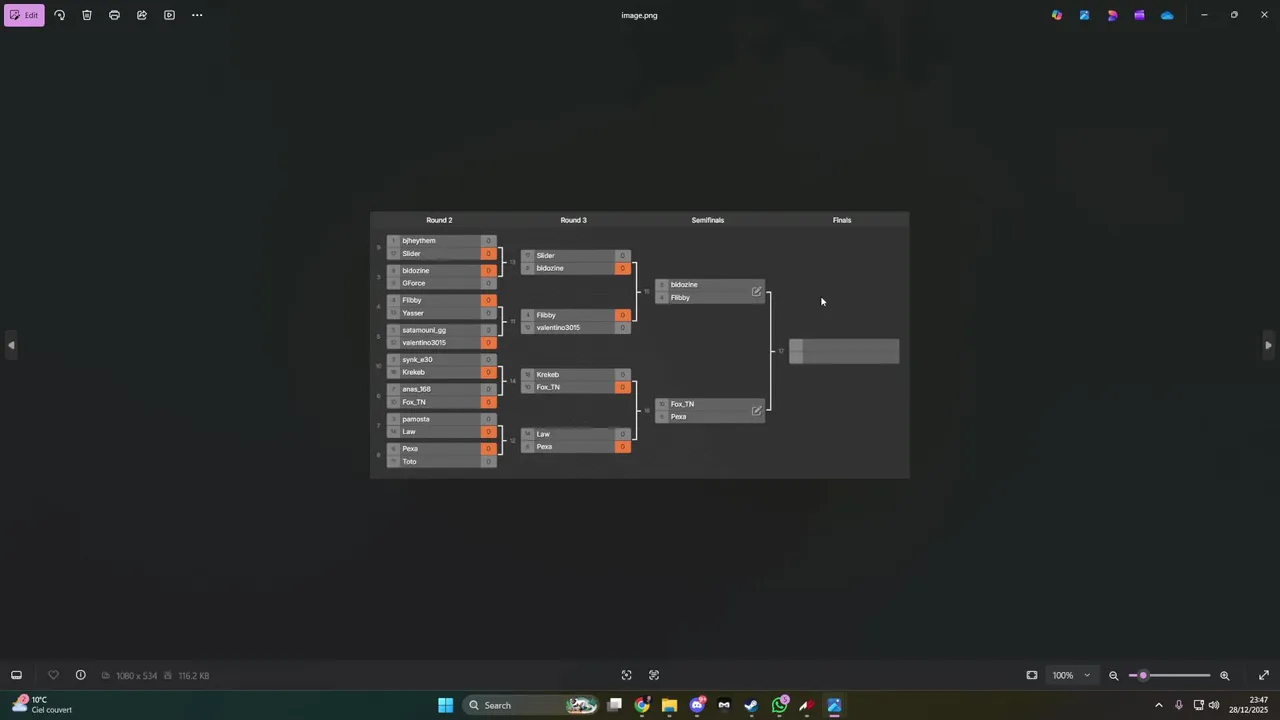Go to previous image with left arrow
Image resolution: width=1280 pixels, height=720 pixels.
[x=11, y=345]
